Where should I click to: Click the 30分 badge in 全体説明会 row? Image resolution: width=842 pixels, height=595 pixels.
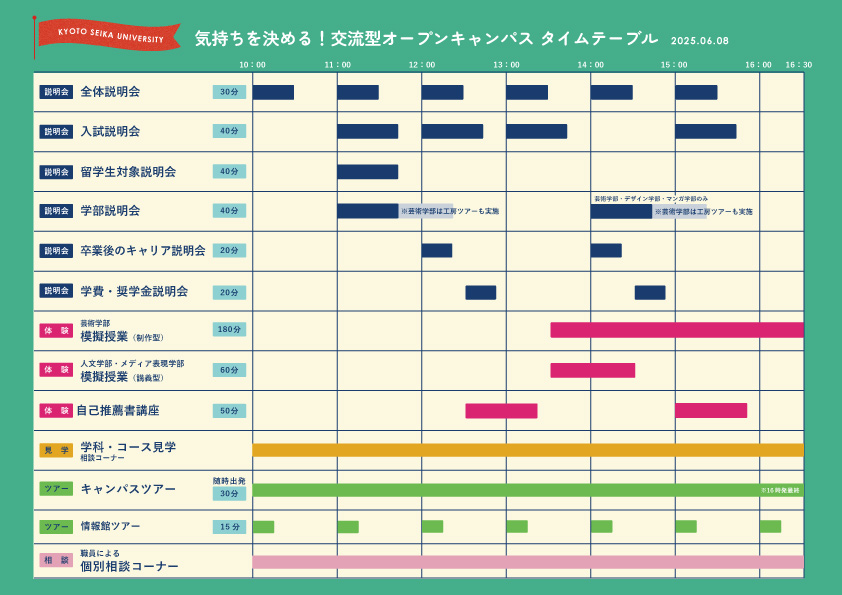pos(229,92)
